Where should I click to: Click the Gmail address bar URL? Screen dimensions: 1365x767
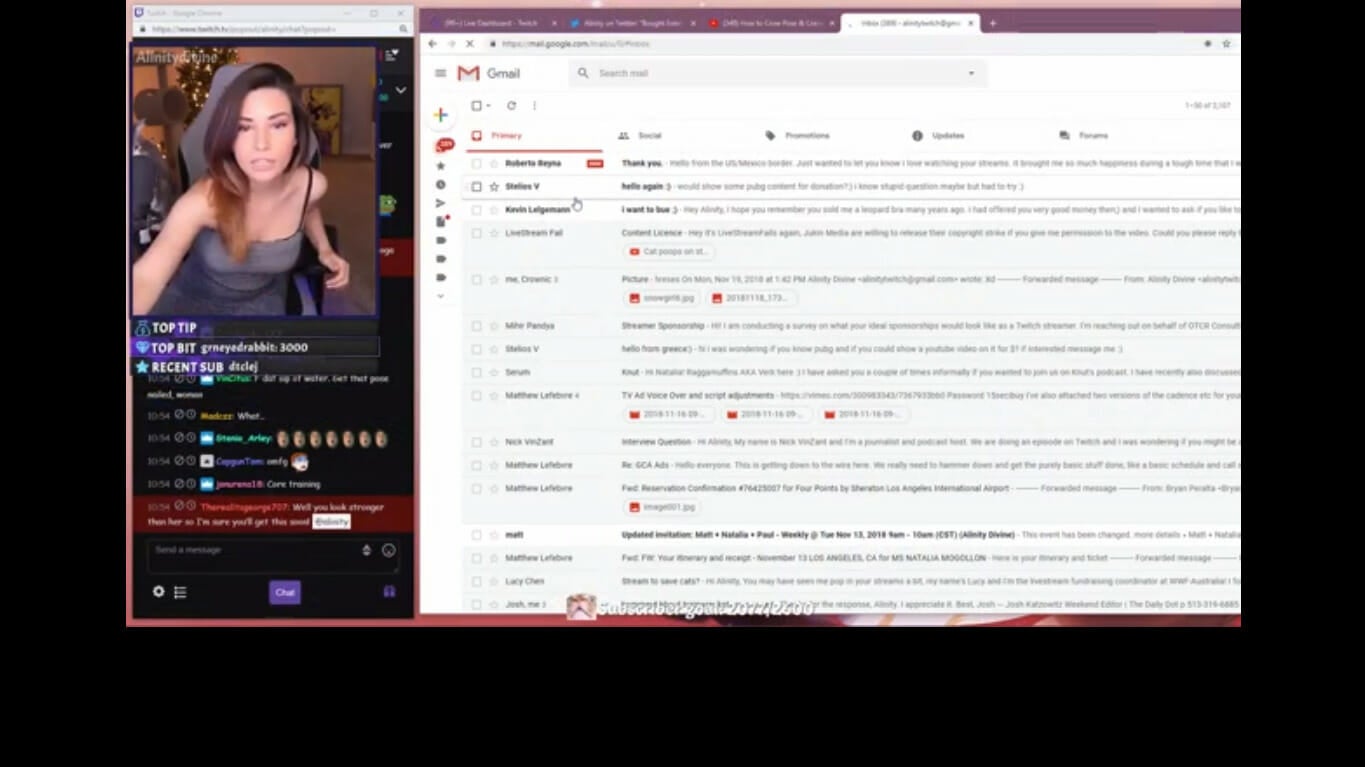(x=575, y=44)
